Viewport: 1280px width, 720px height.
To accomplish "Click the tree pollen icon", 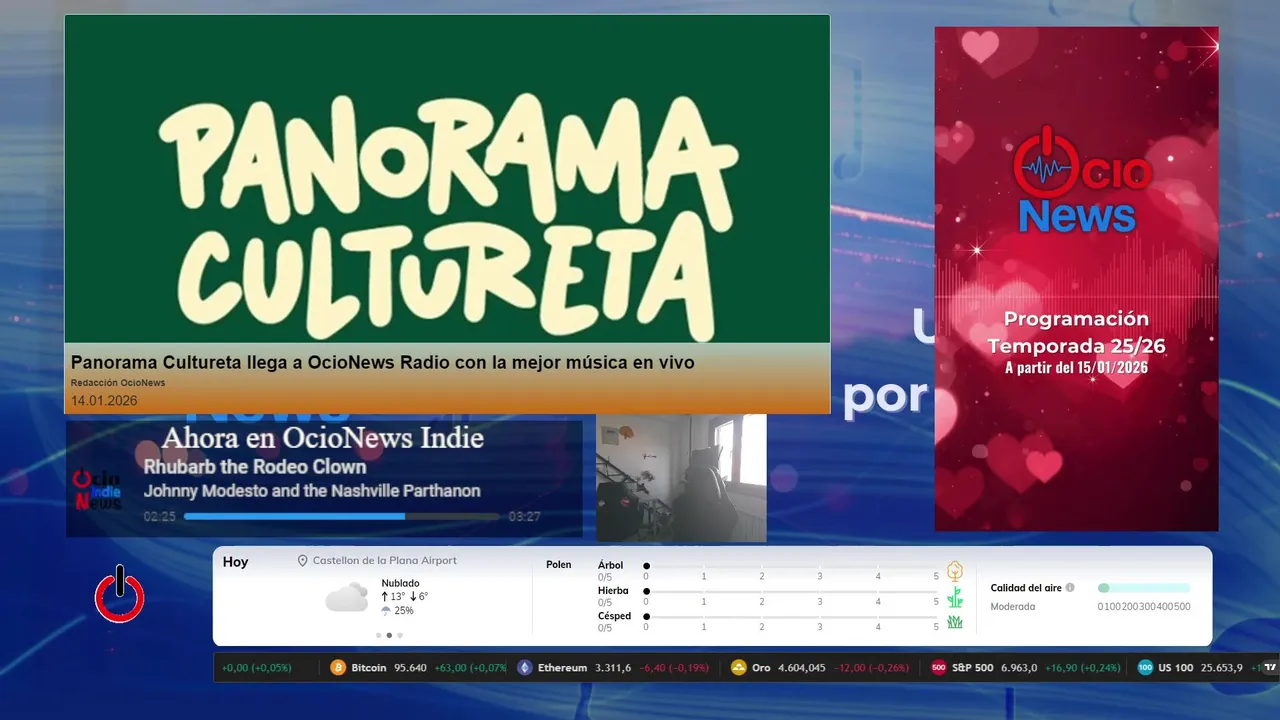I will pos(955,571).
